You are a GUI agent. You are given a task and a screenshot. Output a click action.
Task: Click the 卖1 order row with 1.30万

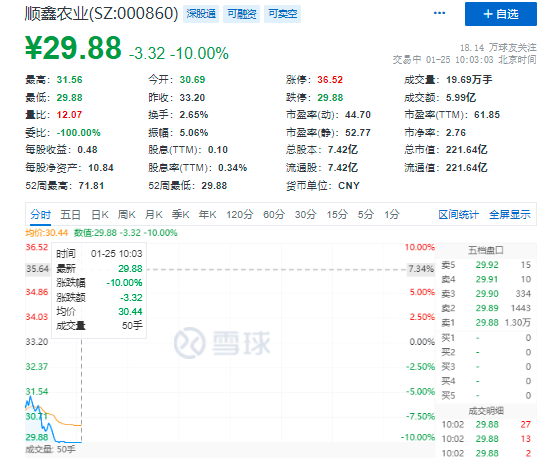click(x=486, y=323)
